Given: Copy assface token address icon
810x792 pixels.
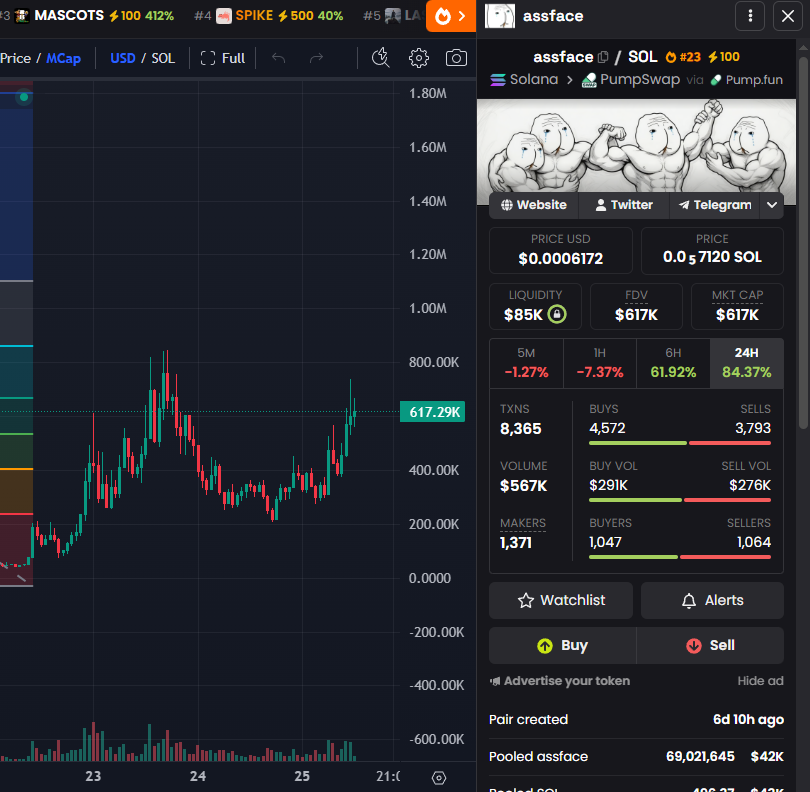Looking at the screenshot, I should (x=603, y=57).
